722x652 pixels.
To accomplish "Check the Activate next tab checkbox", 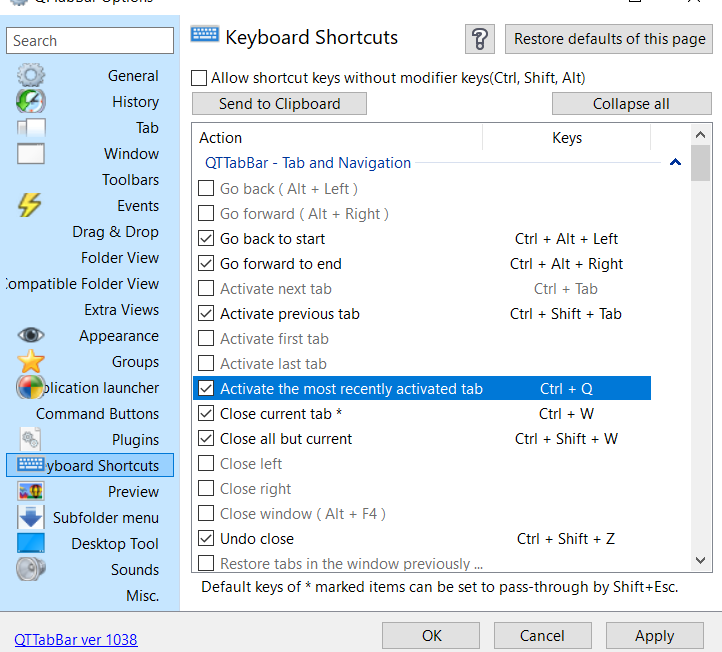I will (206, 288).
